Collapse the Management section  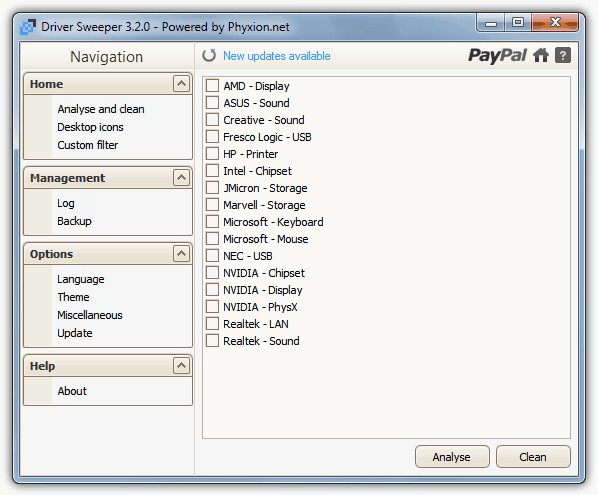coord(182,177)
